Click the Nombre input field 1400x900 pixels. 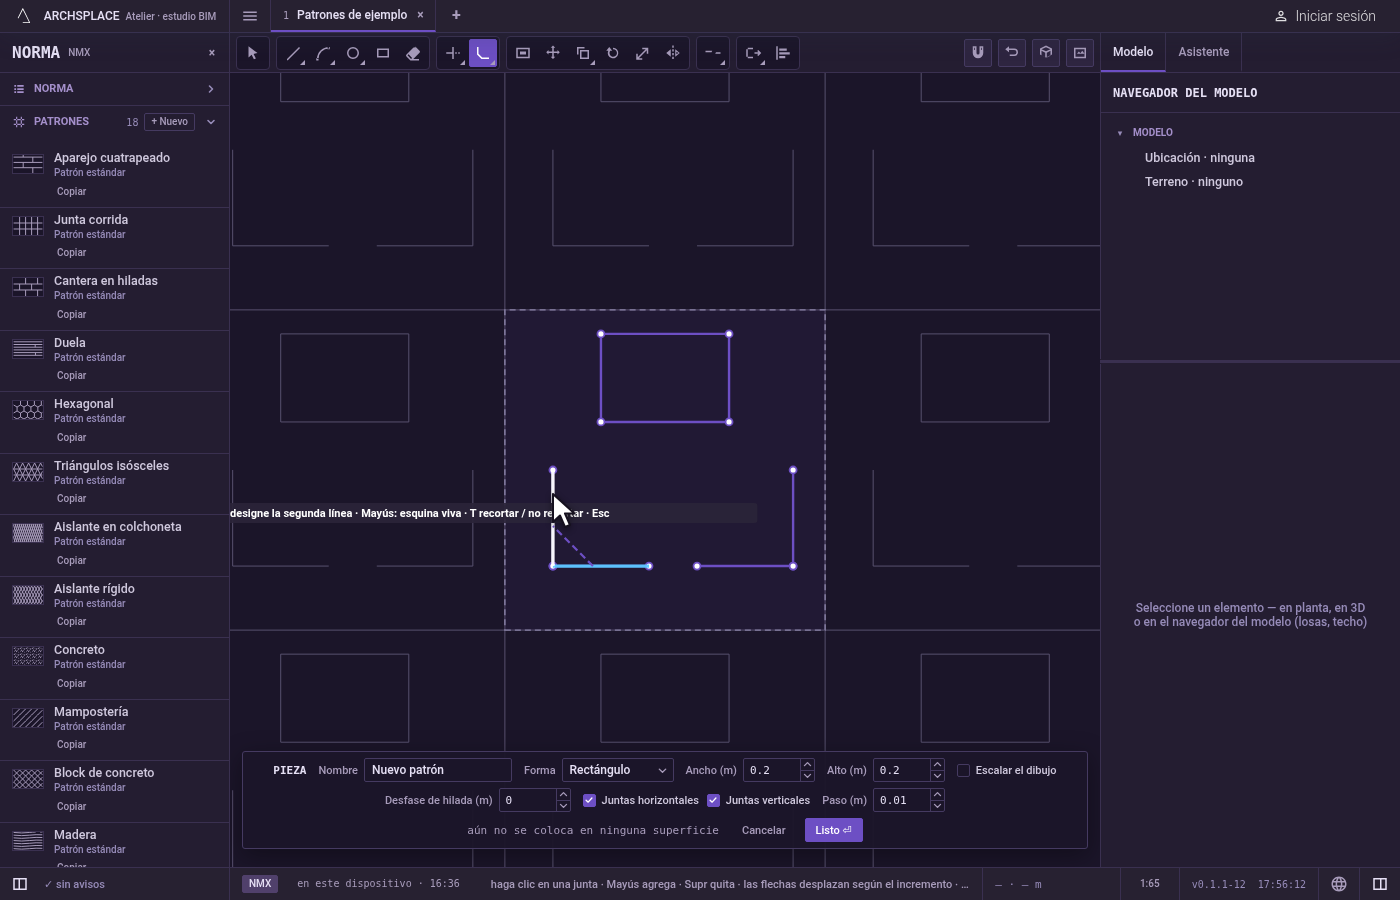pos(438,770)
